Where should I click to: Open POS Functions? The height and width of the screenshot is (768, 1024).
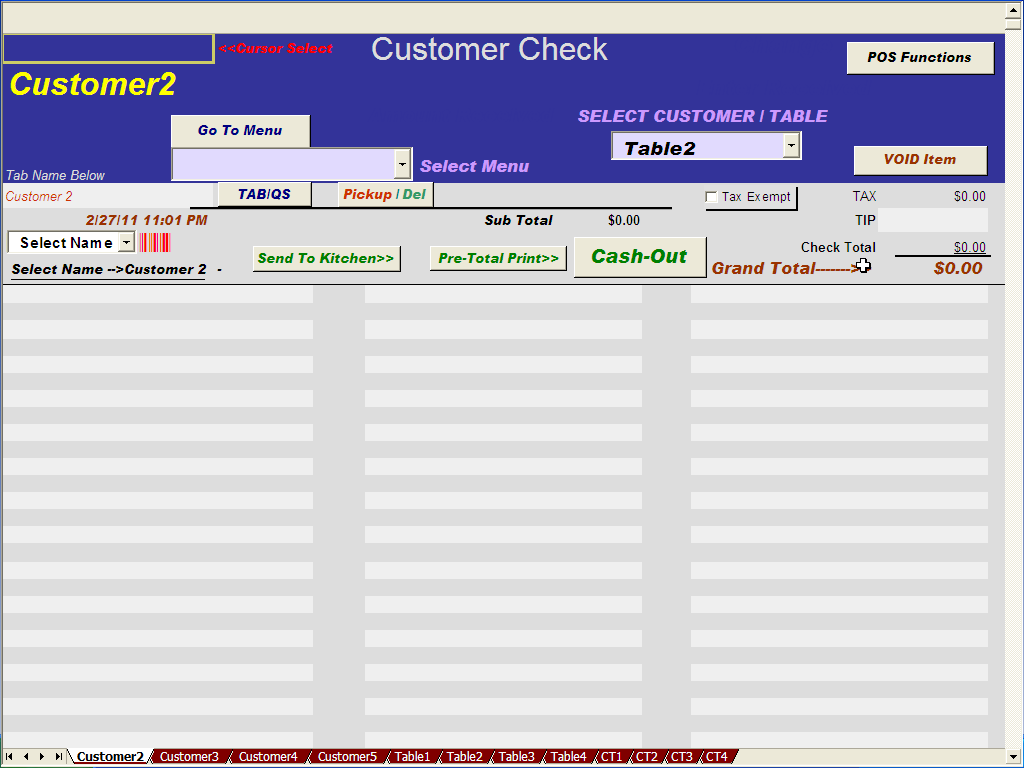[920, 58]
